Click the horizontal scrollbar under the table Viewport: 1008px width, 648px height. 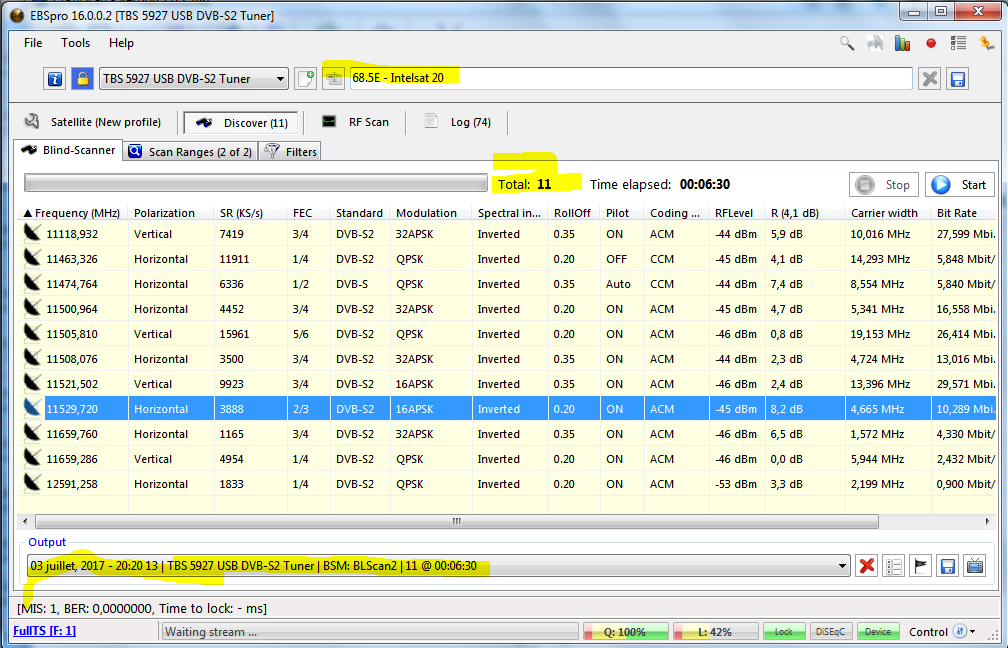click(456, 521)
